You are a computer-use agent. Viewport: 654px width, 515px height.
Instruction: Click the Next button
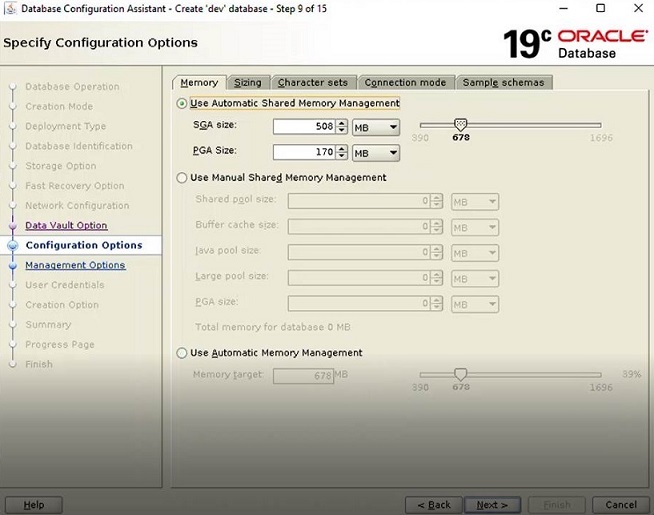pos(492,505)
